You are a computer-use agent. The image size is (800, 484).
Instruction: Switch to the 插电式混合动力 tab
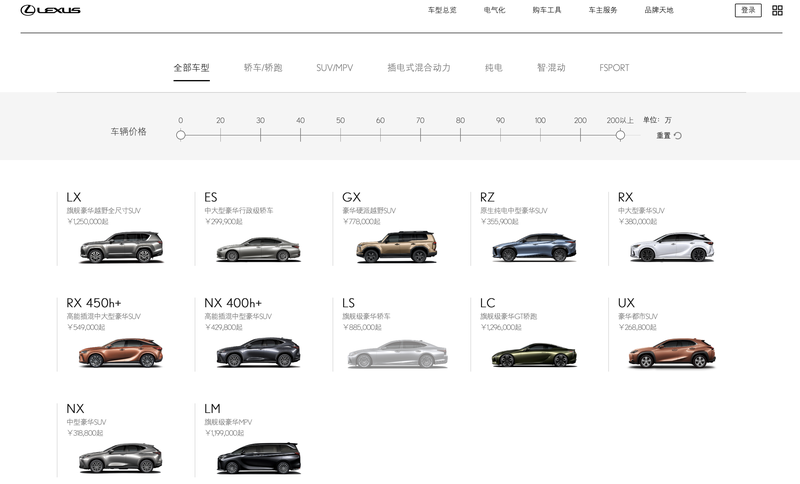[418, 68]
